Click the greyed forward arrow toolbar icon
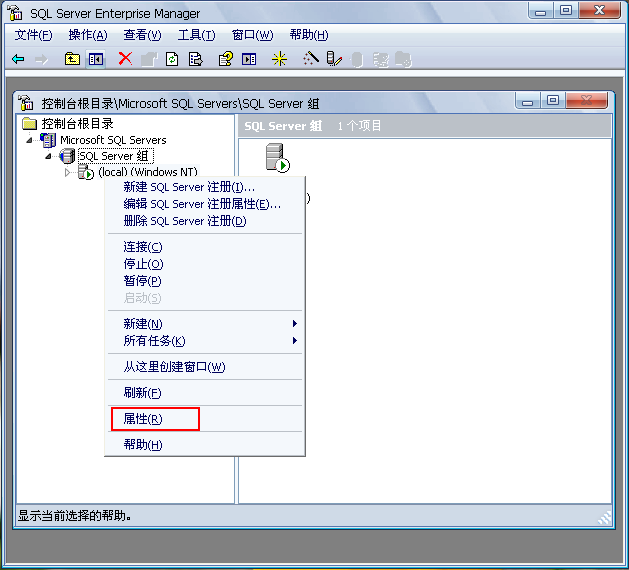The width and height of the screenshot is (629, 570). click(42, 60)
